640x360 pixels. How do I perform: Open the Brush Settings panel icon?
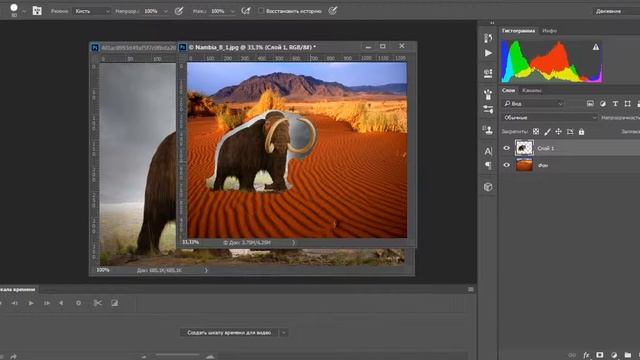point(37,11)
